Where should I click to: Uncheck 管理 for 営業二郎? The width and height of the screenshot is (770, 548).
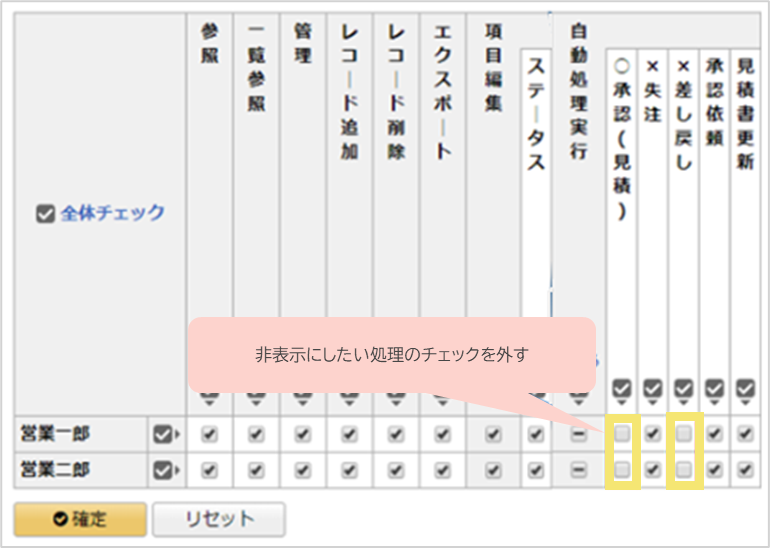[x=302, y=470]
